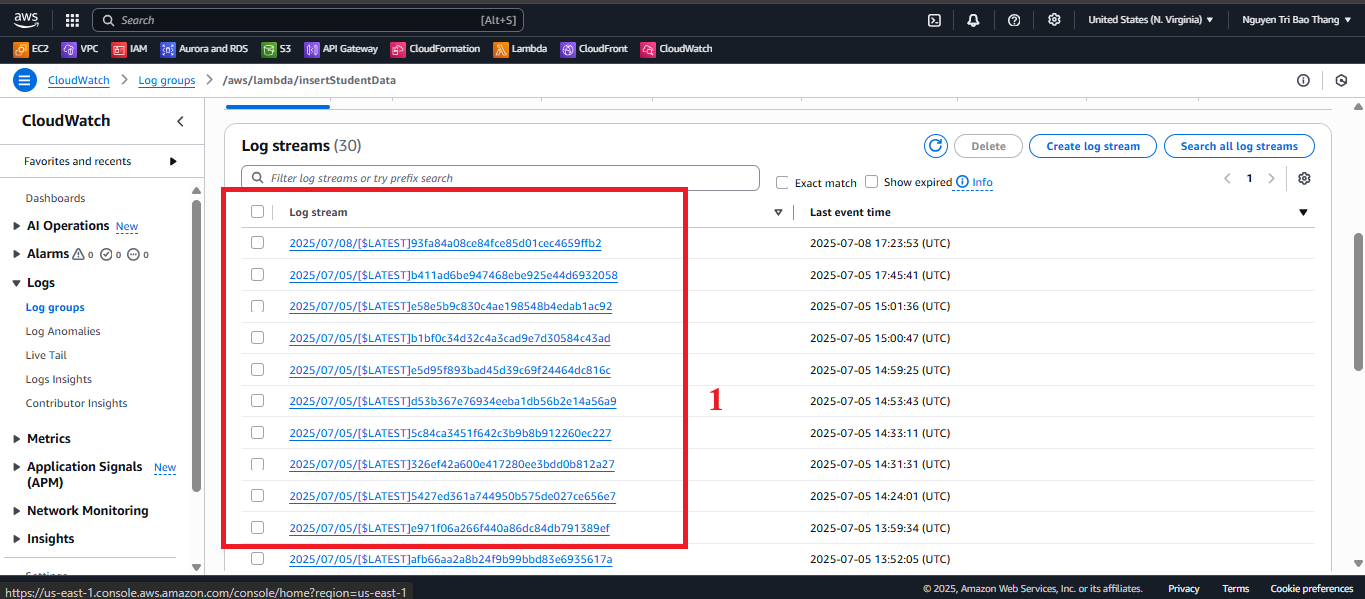Open the Nguyen Tri Bao Thang account menu
Image resolution: width=1365 pixels, height=599 pixels.
[x=1296, y=20]
